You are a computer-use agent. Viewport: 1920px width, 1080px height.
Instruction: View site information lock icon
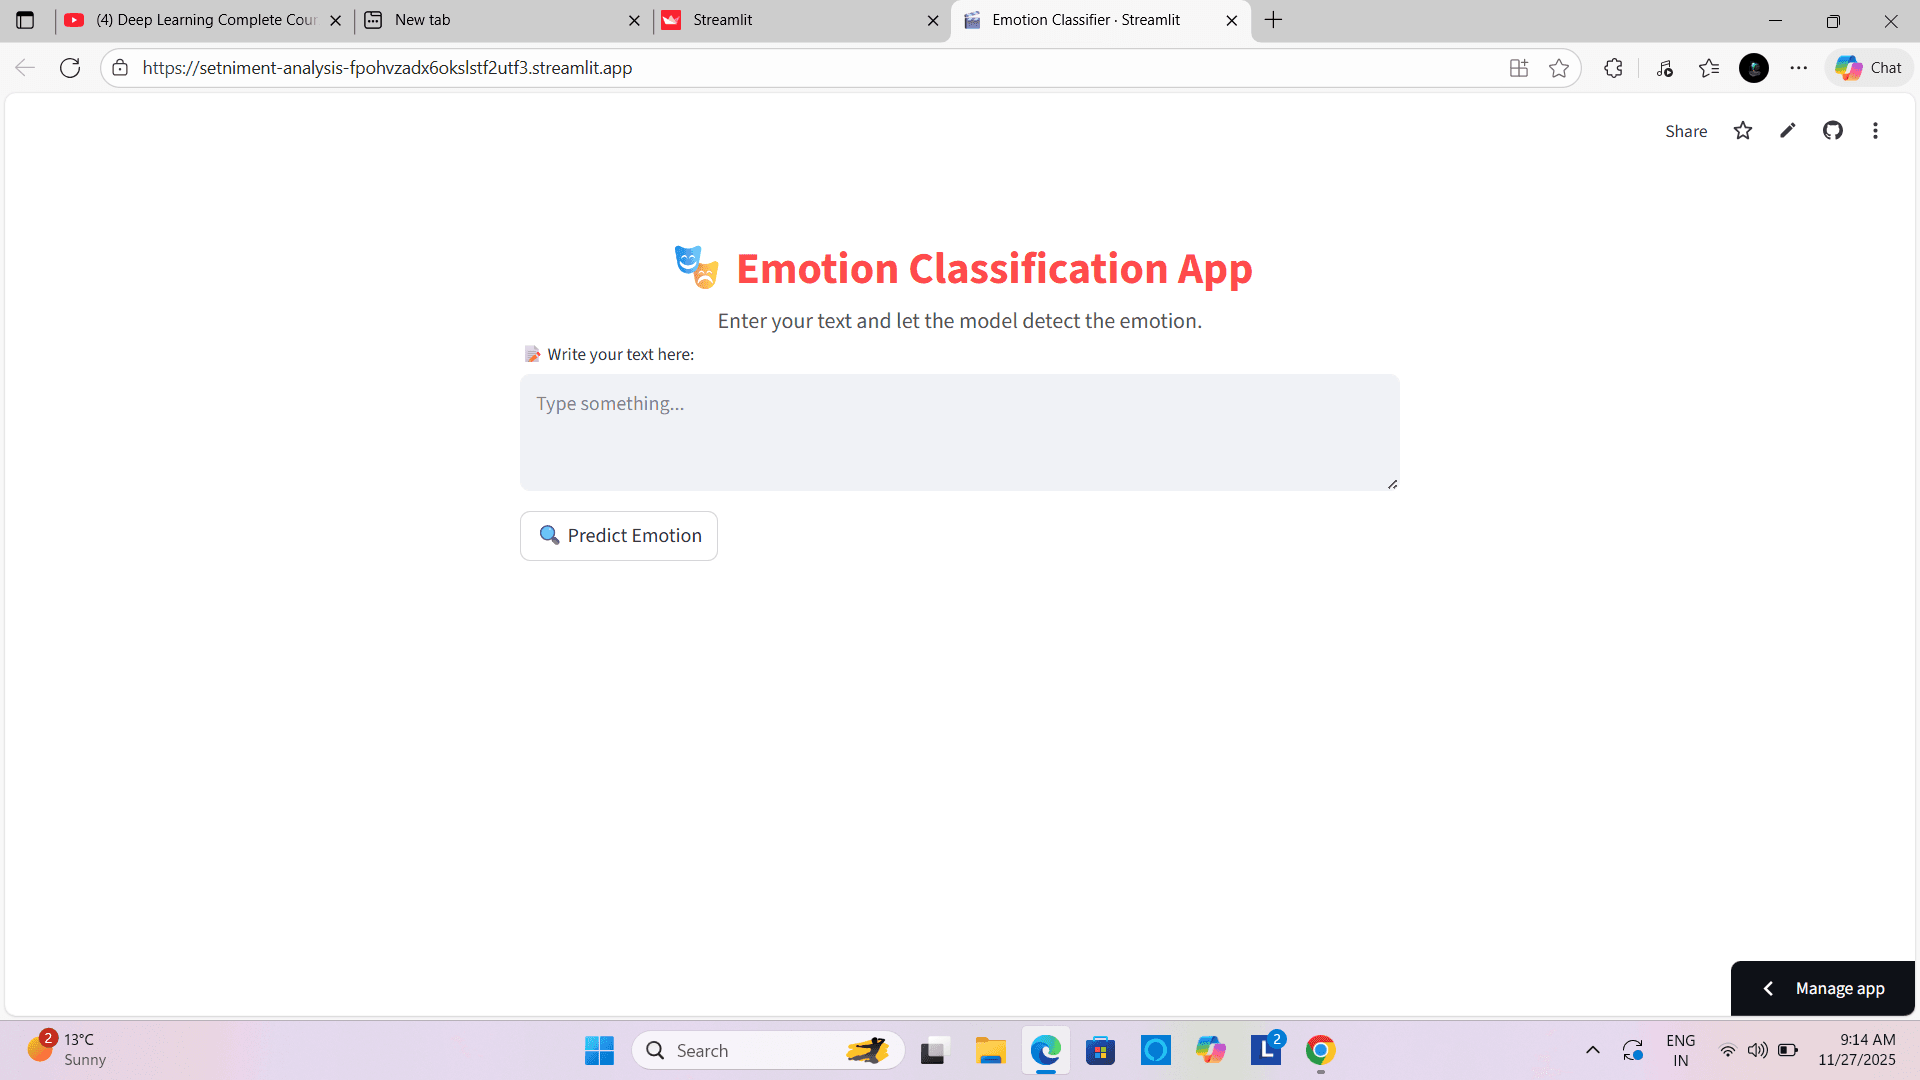click(120, 68)
